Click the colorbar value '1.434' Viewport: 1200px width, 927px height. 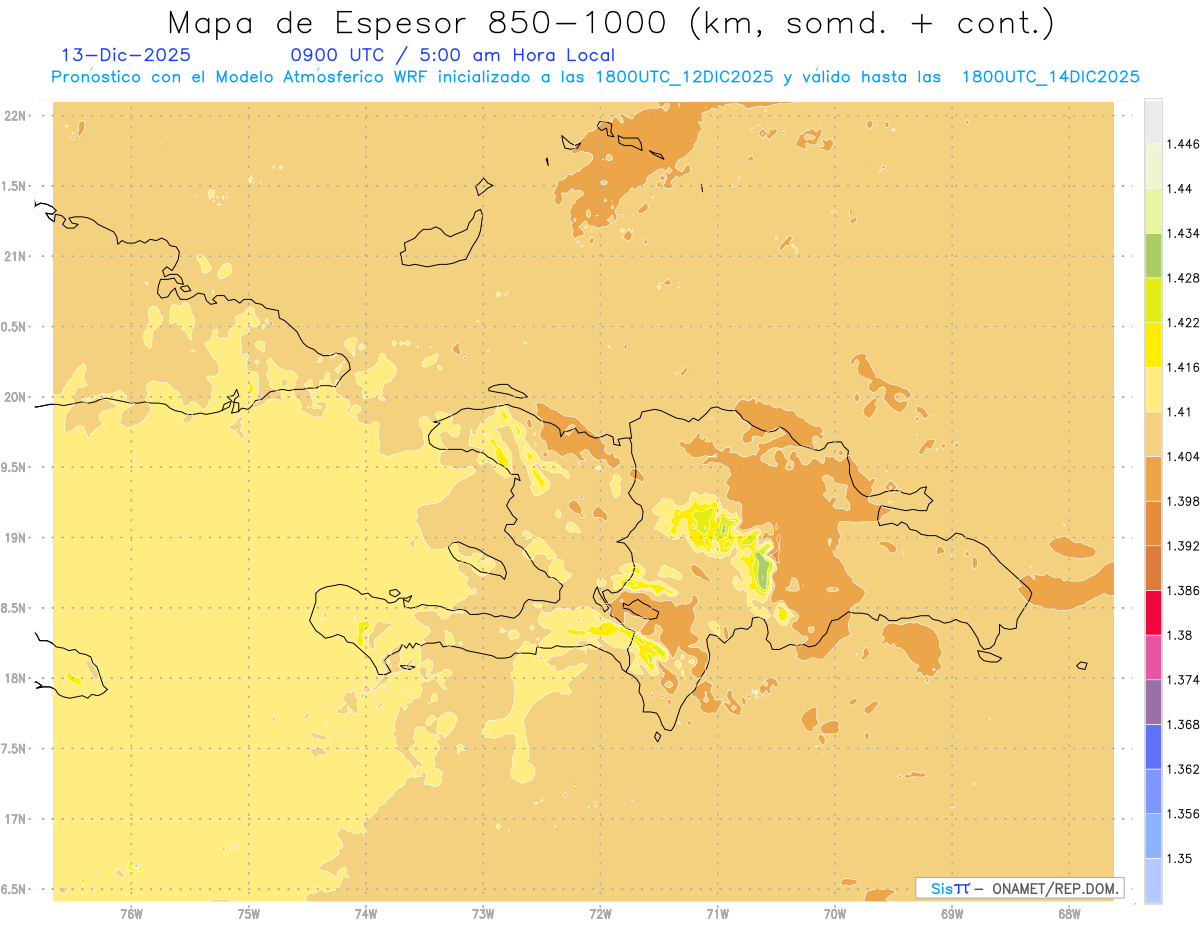tap(1183, 233)
